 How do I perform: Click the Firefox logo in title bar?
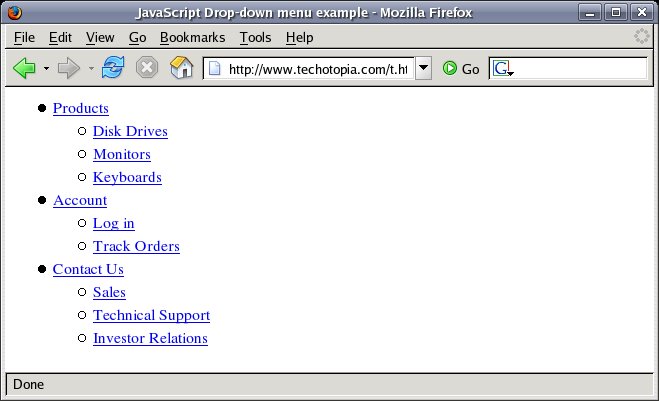coord(14,12)
